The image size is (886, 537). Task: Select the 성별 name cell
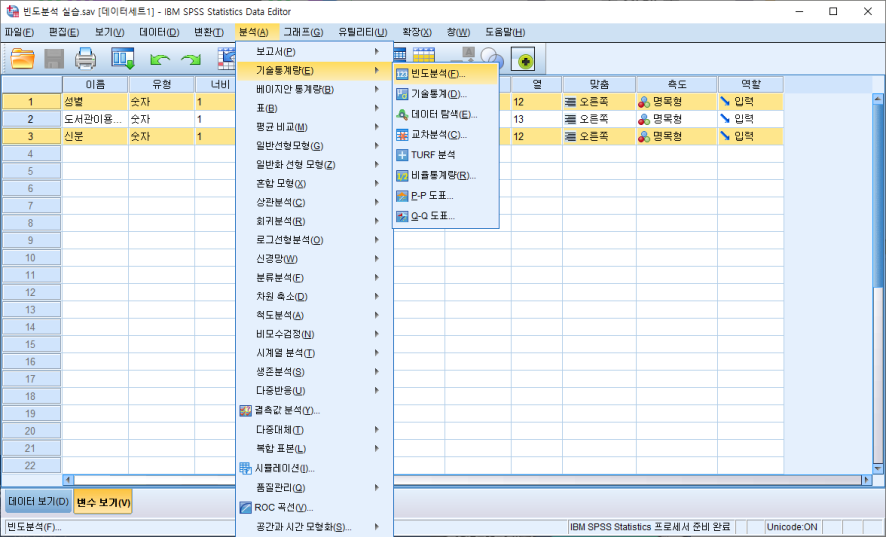coord(95,102)
